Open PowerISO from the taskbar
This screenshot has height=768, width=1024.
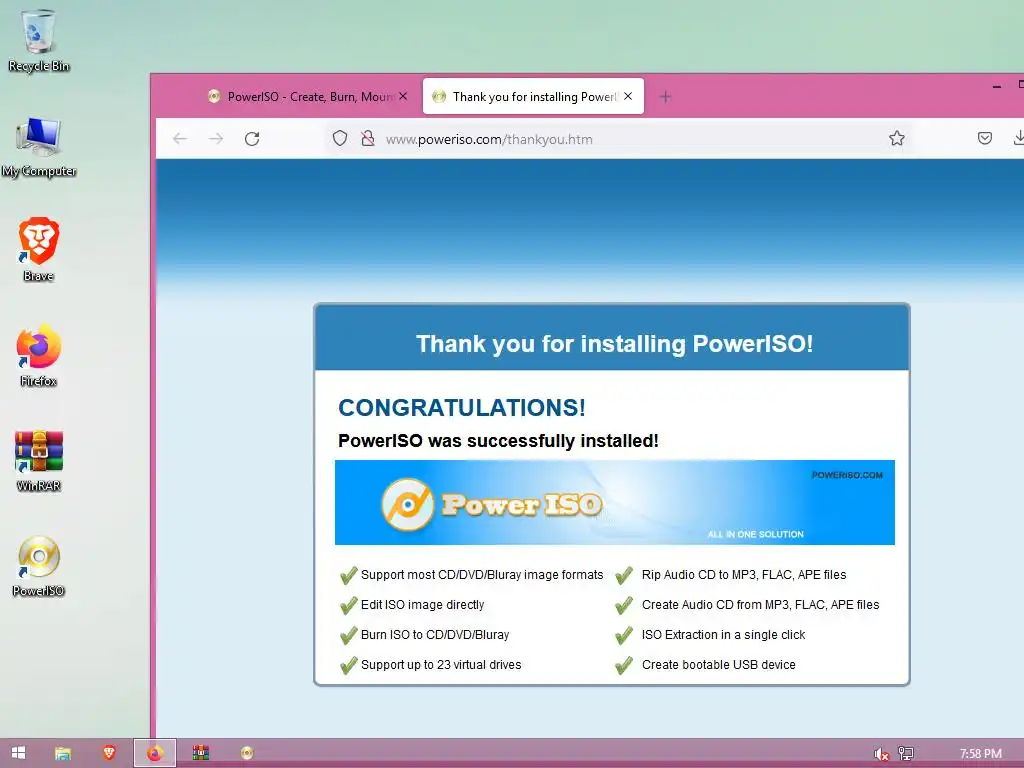(x=247, y=753)
